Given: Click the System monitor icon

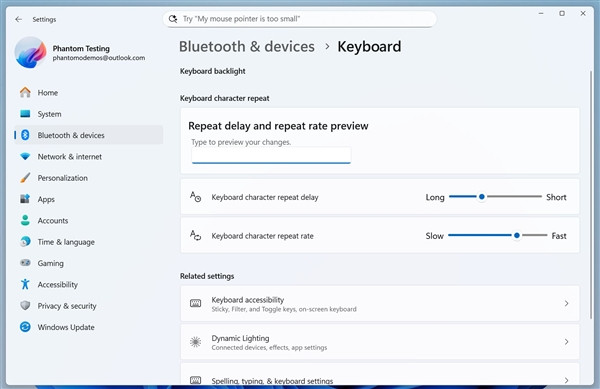Looking at the screenshot, I should click(25, 114).
